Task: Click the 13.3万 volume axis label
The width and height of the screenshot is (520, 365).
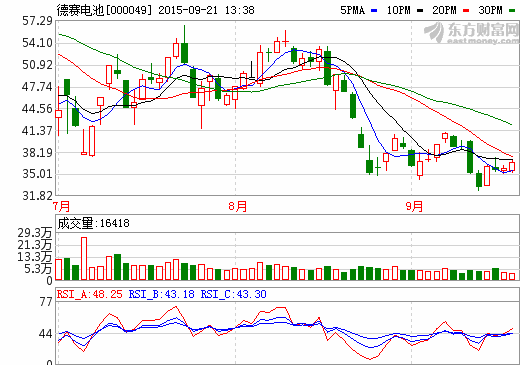Action: 35,257
